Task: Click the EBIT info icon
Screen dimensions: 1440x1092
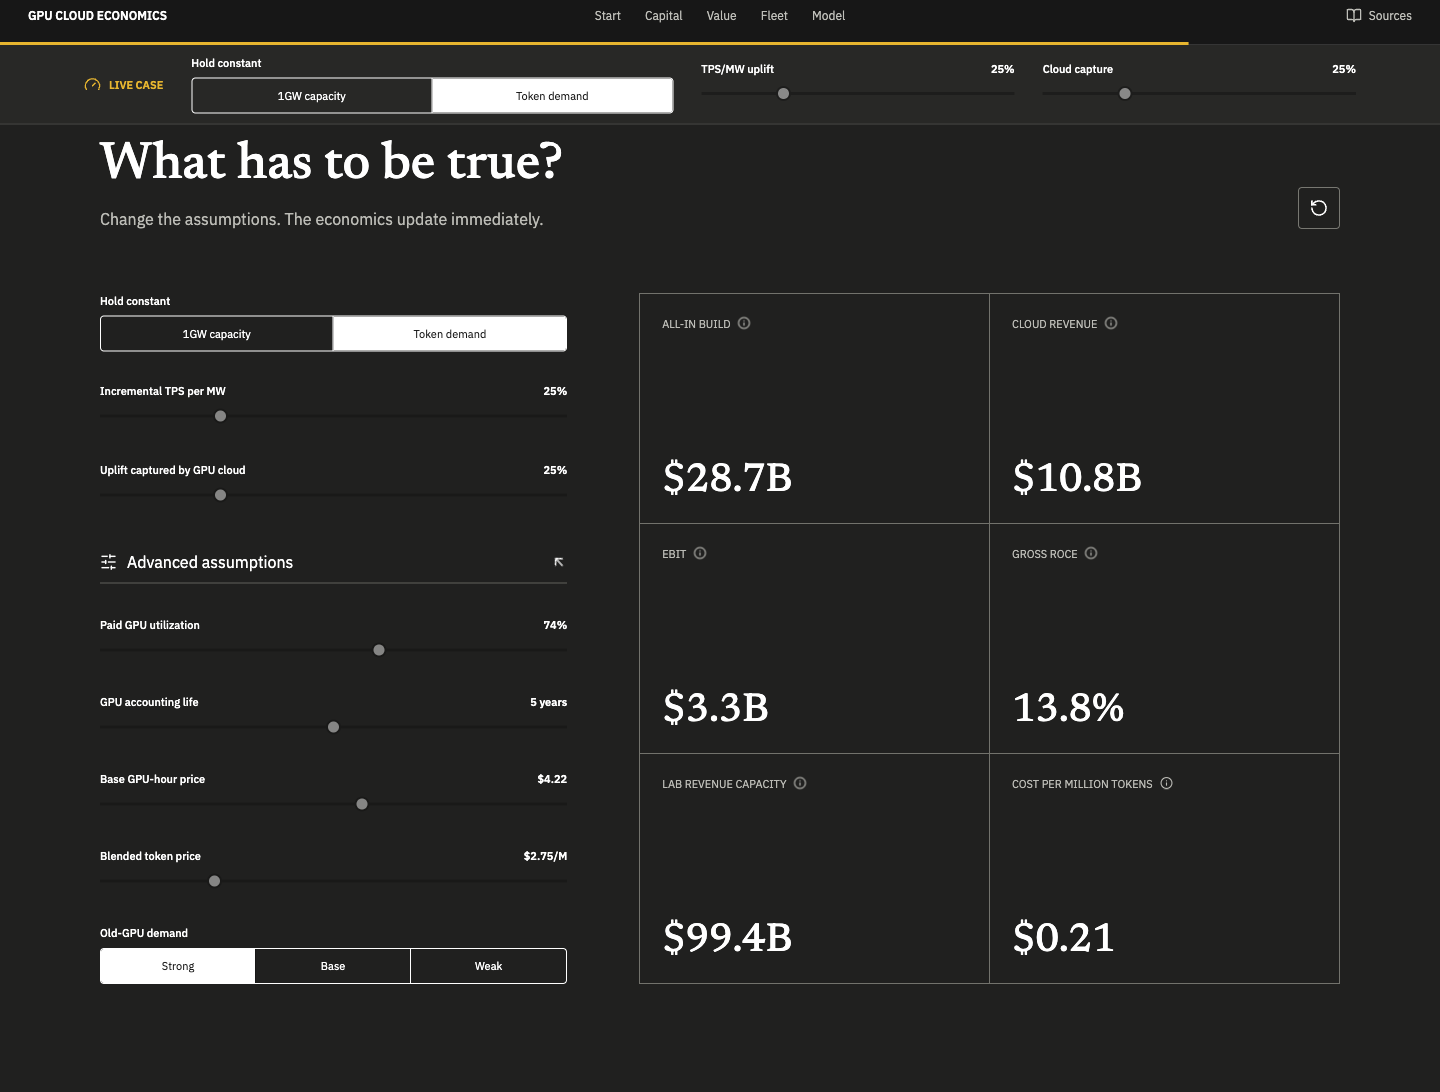Action: click(x=700, y=553)
